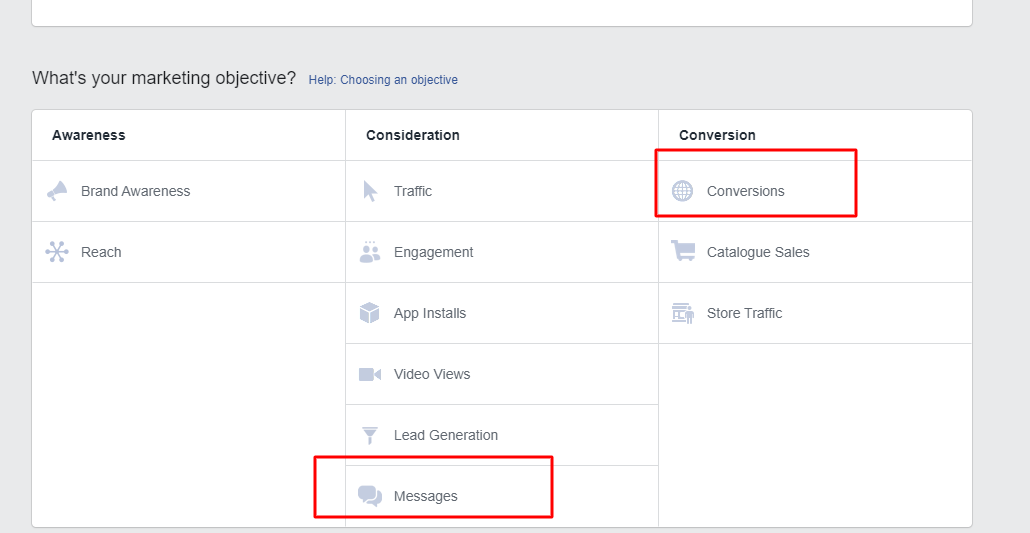Open the 'Help: Choosing an objective' link
This screenshot has width=1030, height=533.
[x=383, y=80]
